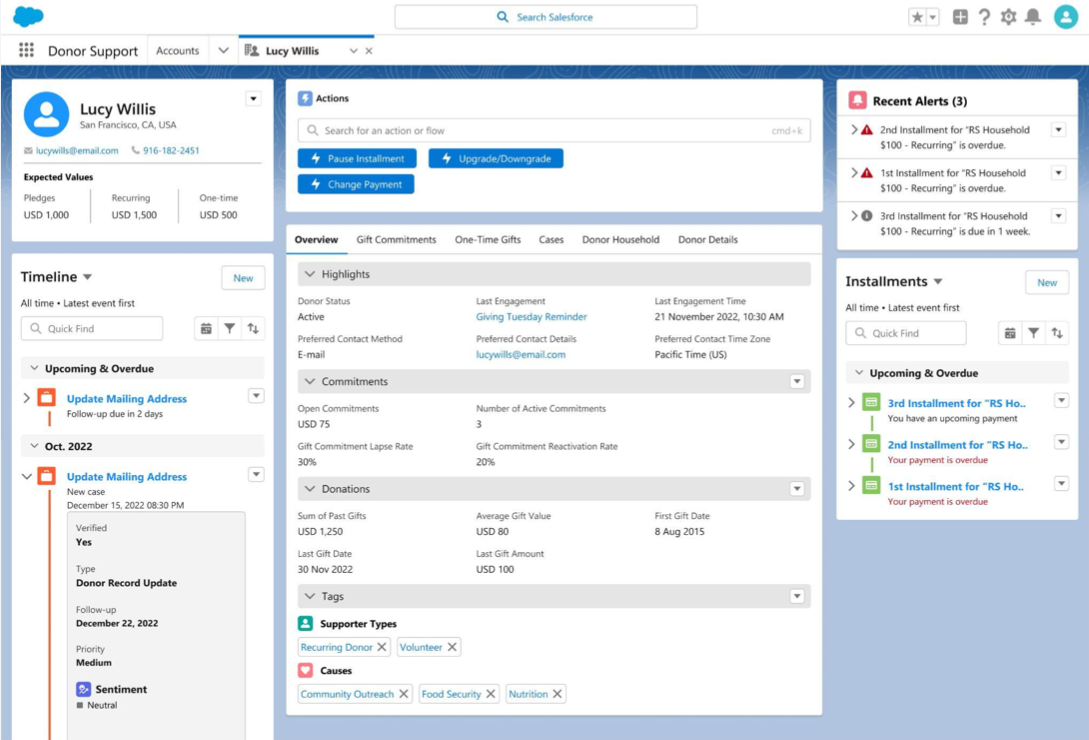This screenshot has height=740, width=1089.
Task: Click the Search Salesforce field
Action: (545, 17)
